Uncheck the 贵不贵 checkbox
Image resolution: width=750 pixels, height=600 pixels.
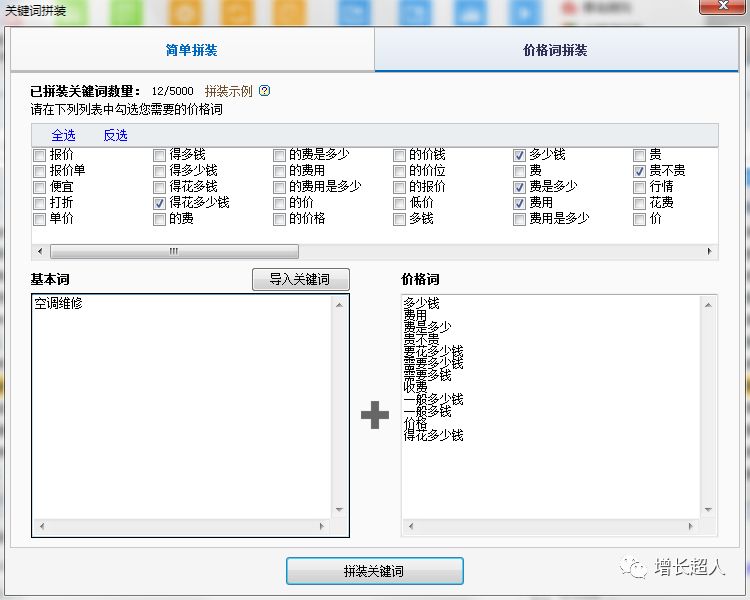[x=639, y=171]
